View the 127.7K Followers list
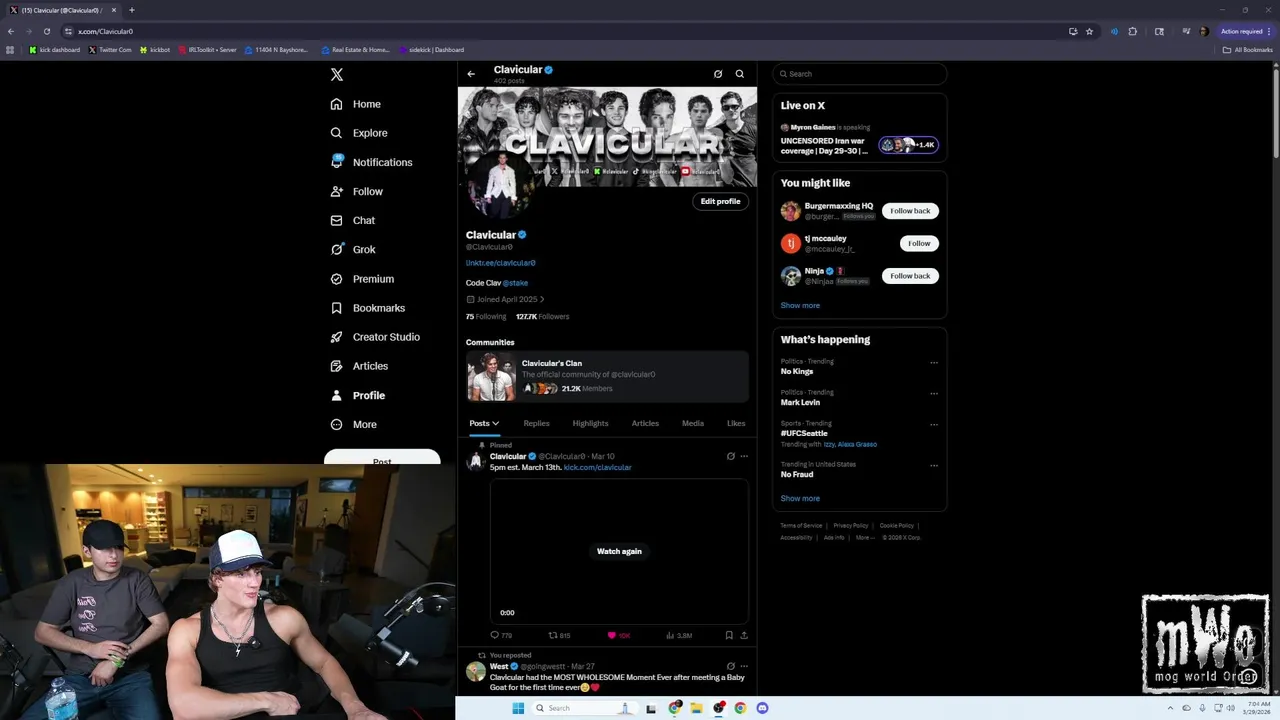1280x720 pixels. click(542, 317)
